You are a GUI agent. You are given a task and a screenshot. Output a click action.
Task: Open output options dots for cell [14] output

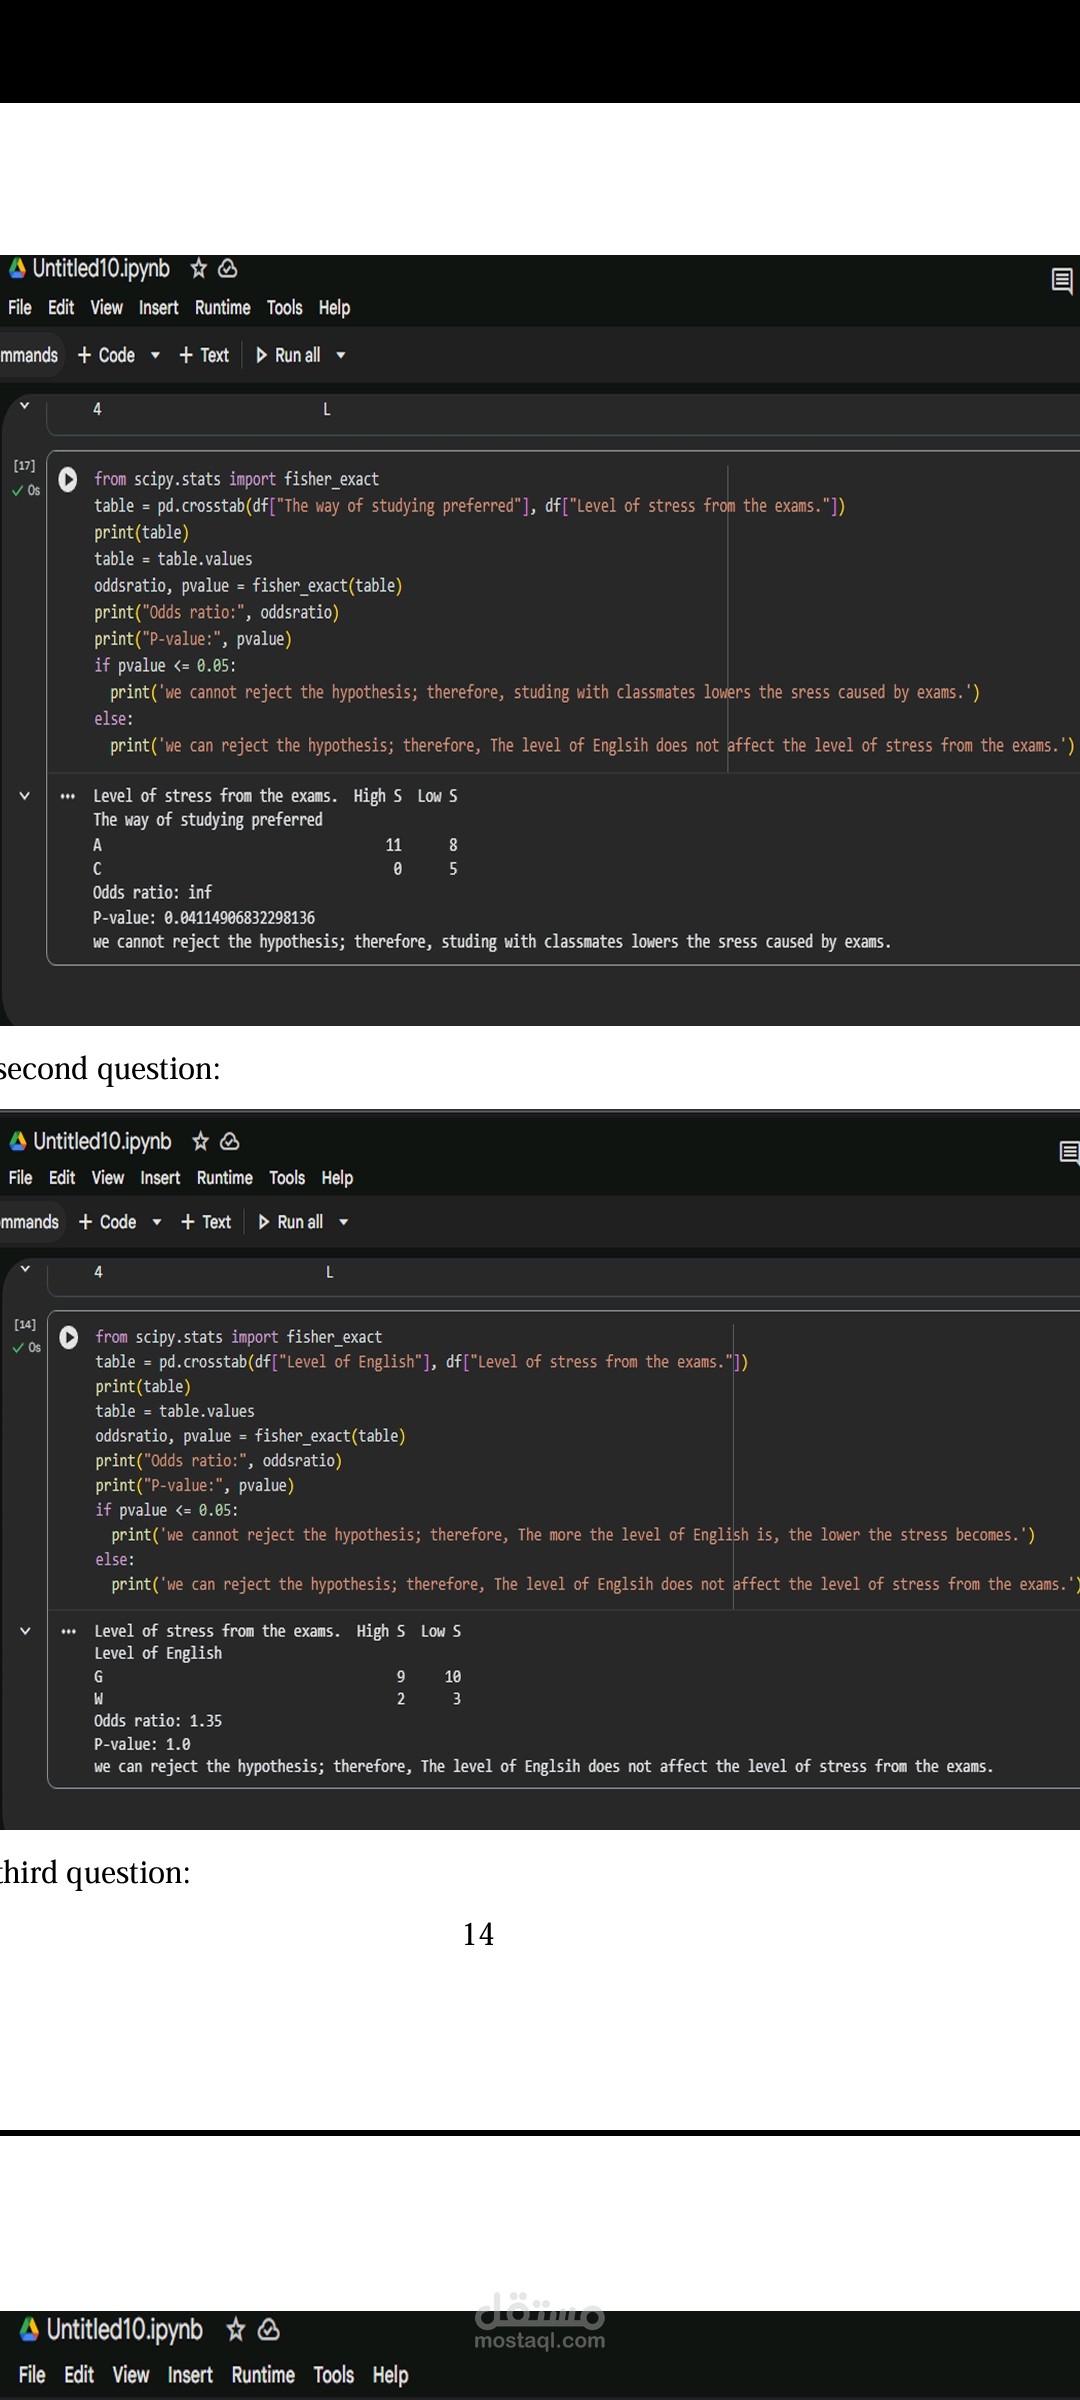pyautogui.click(x=69, y=1632)
